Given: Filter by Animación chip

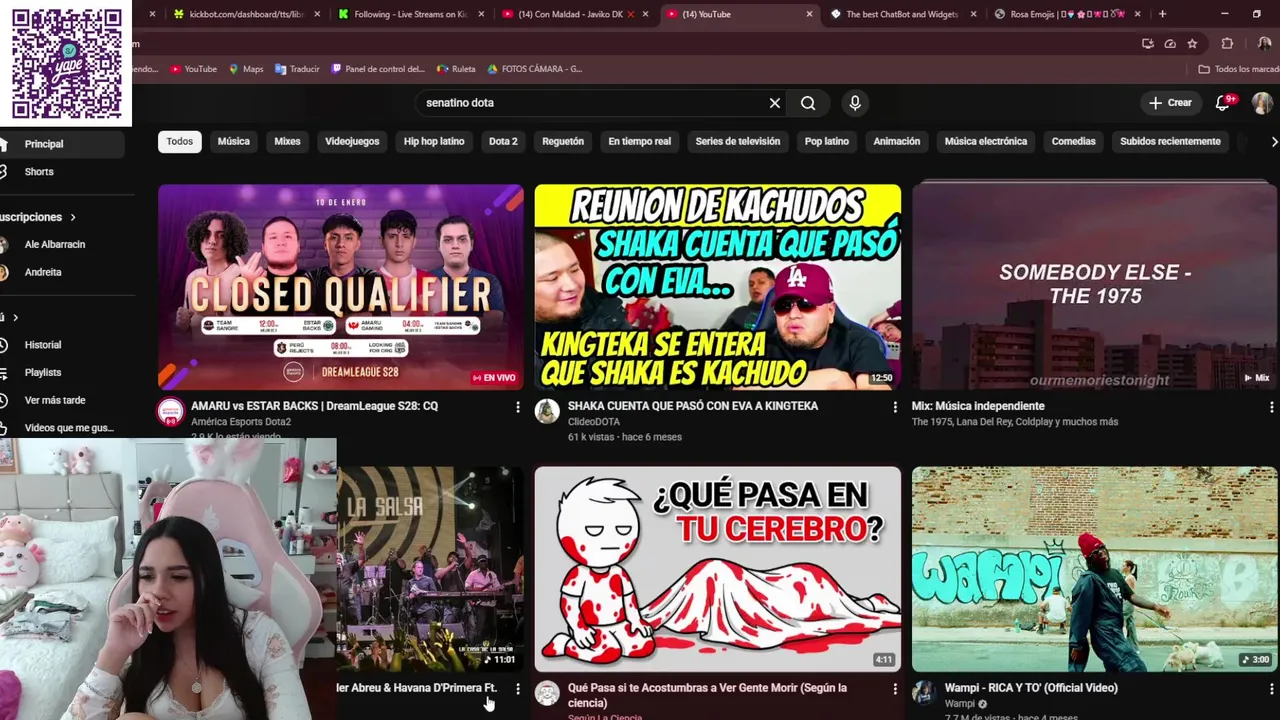Looking at the screenshot, I should pos(897,141).
